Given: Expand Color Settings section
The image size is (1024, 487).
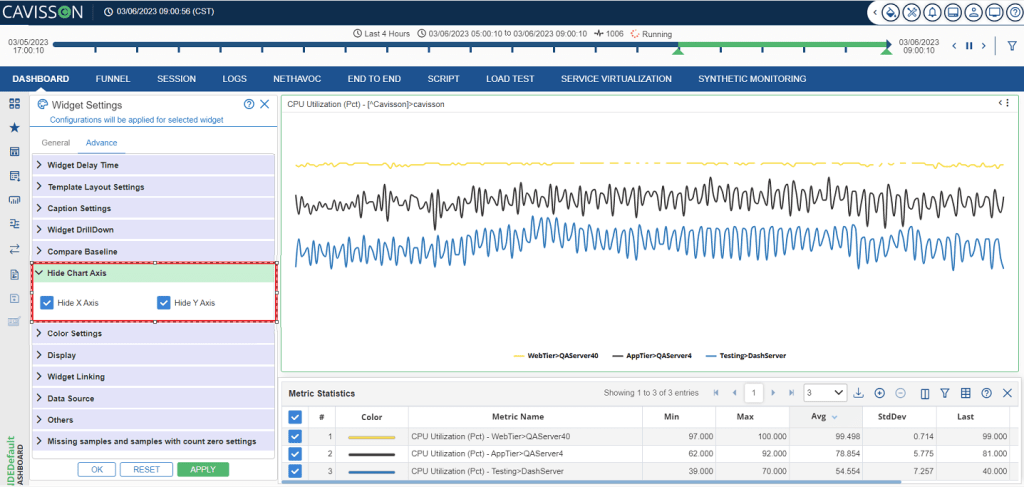Looking at the screenshot, I should tap(153, 334).
